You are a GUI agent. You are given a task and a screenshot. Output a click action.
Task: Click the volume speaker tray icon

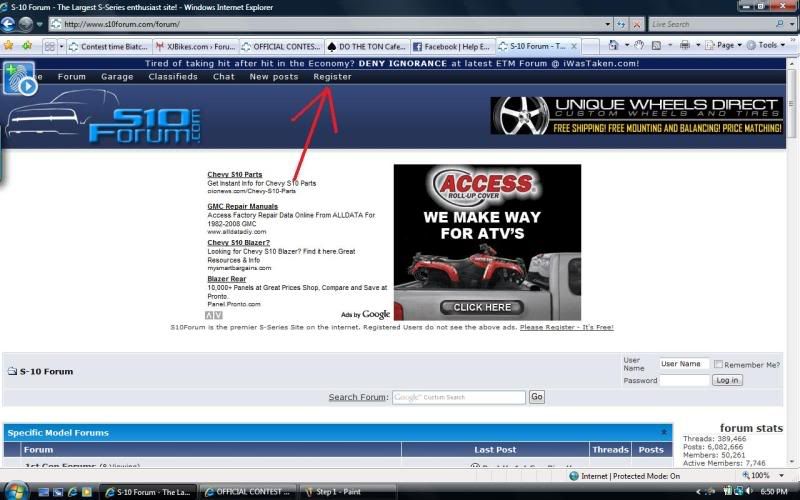749,491
